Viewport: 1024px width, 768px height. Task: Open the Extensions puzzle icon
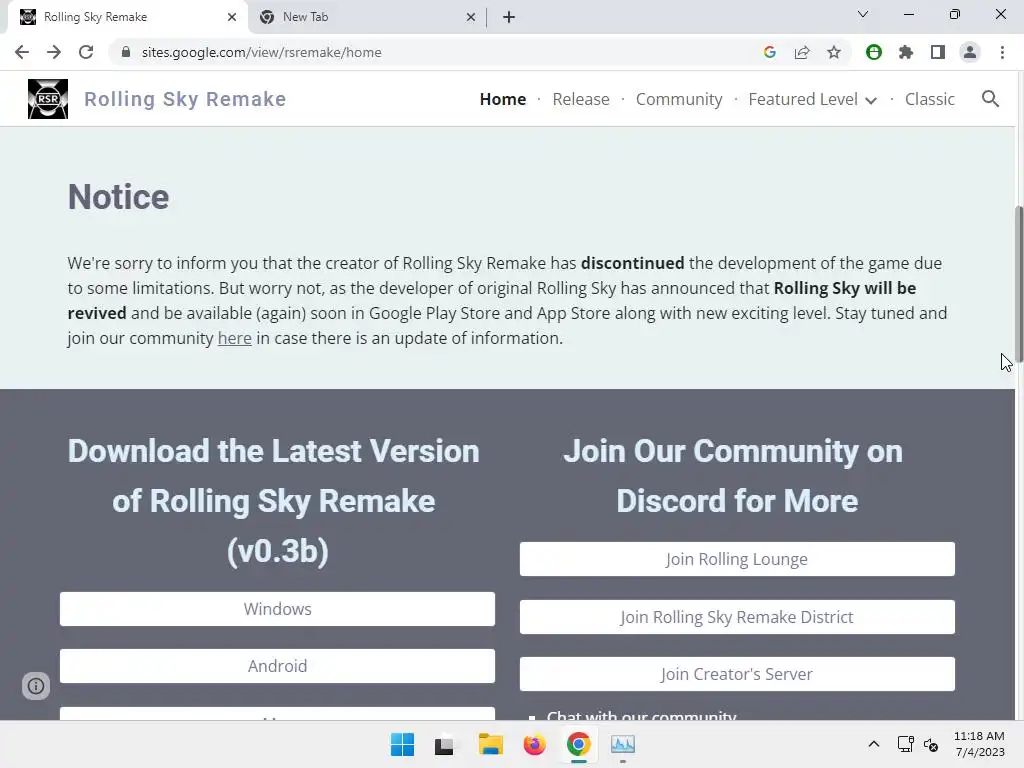point(906,52)
